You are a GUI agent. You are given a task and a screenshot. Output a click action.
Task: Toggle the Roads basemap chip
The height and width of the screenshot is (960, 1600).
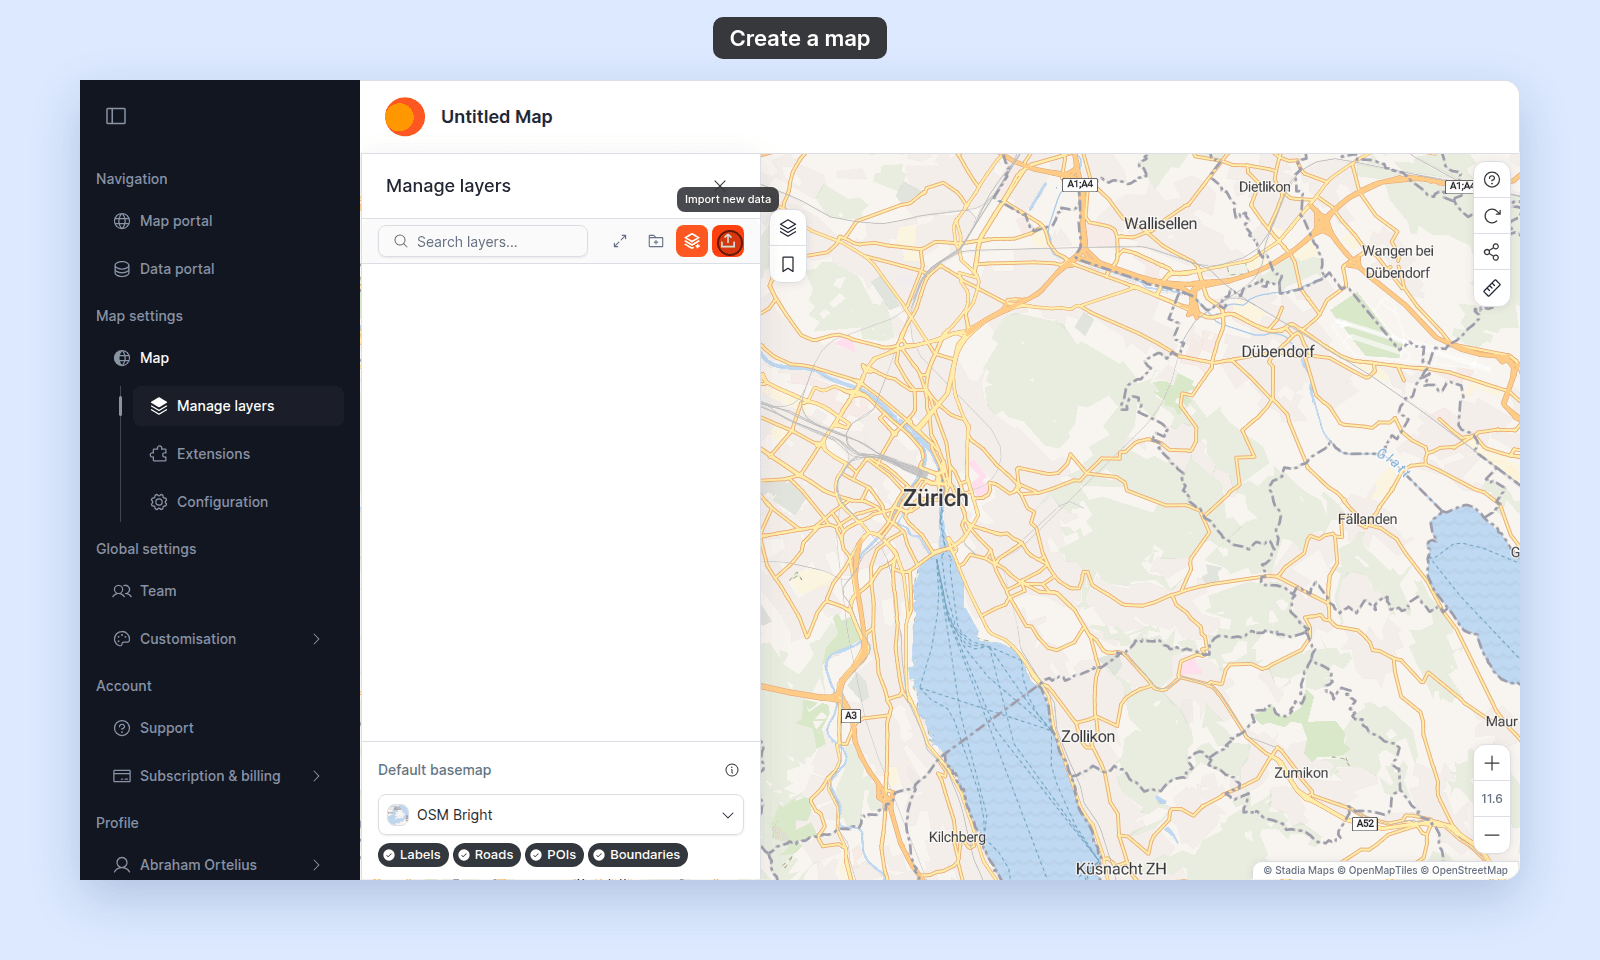[487, 855]
